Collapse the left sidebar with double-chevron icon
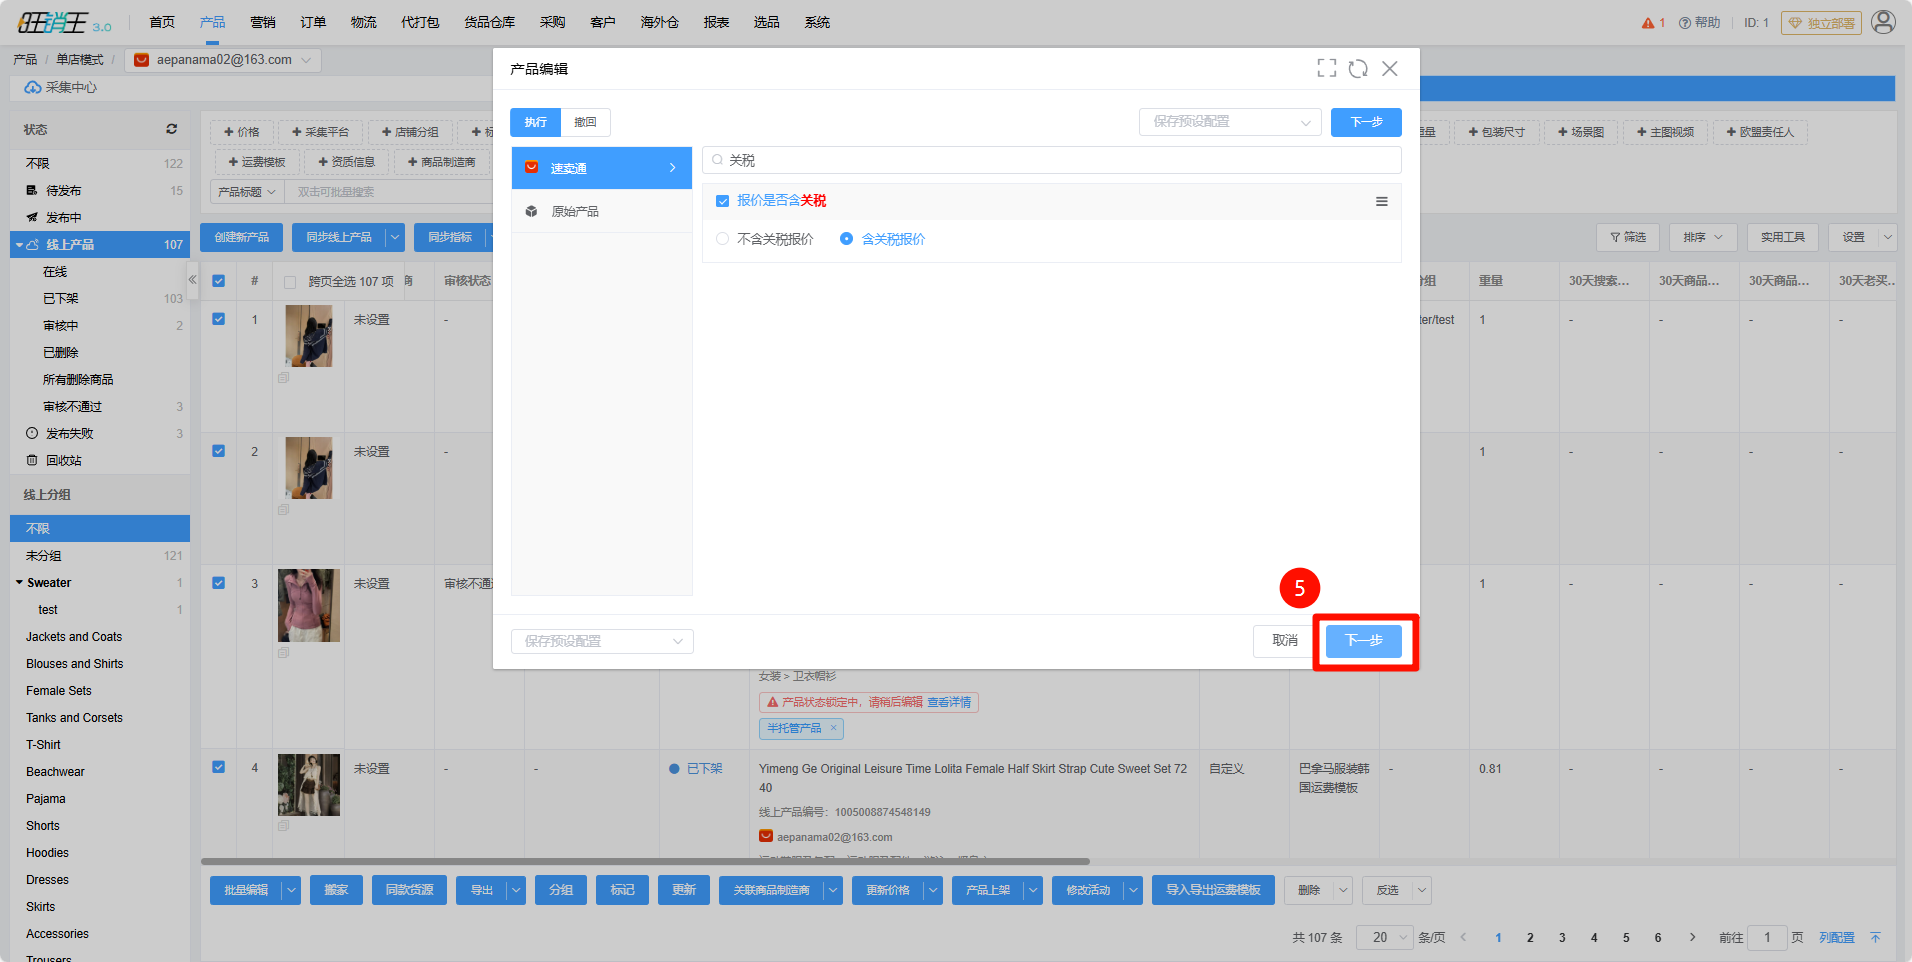This screenshot has height=962, width=1912. click(x=193, y=280)
